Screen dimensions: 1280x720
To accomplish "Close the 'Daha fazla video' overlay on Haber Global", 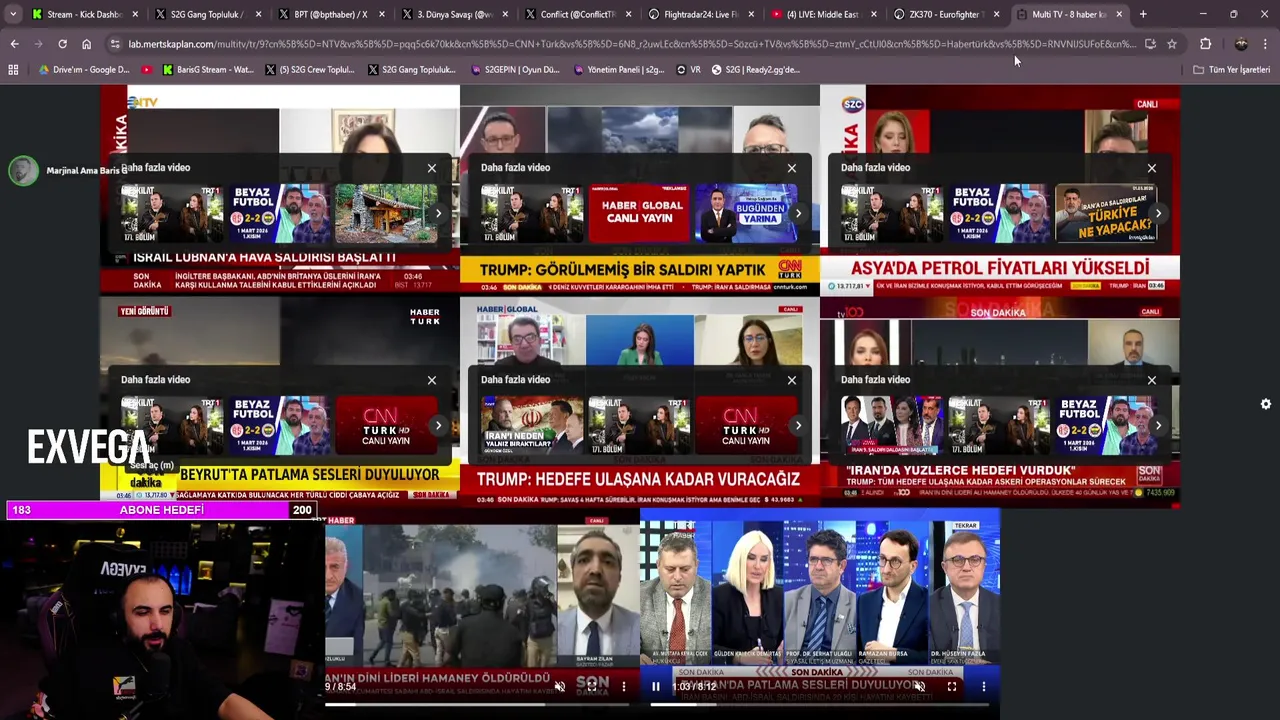I will point(792,380).
